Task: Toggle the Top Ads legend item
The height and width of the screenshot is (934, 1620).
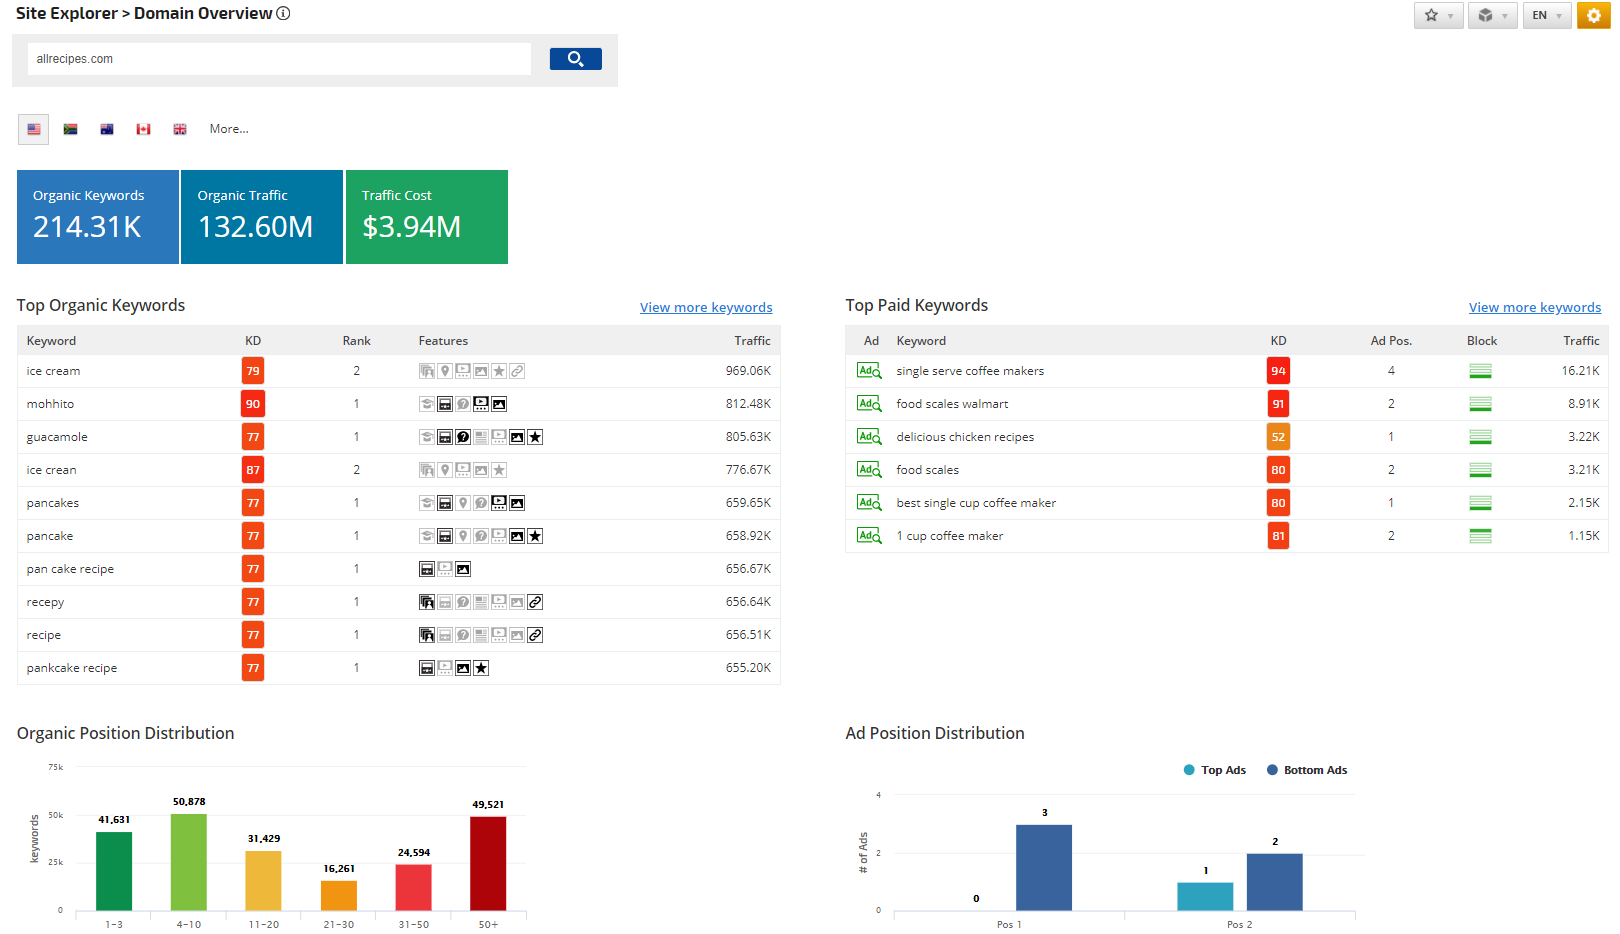Action: coord(1214,770)
